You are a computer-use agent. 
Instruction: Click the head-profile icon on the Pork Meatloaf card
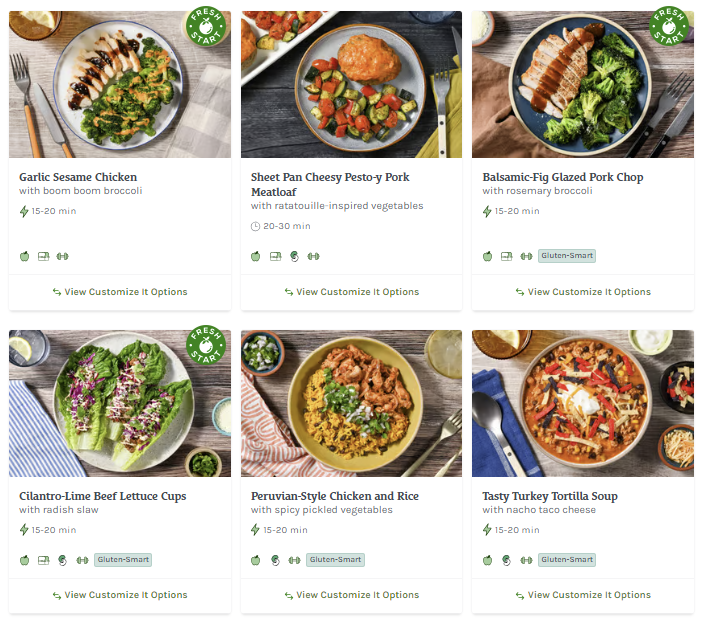[294, 256]
